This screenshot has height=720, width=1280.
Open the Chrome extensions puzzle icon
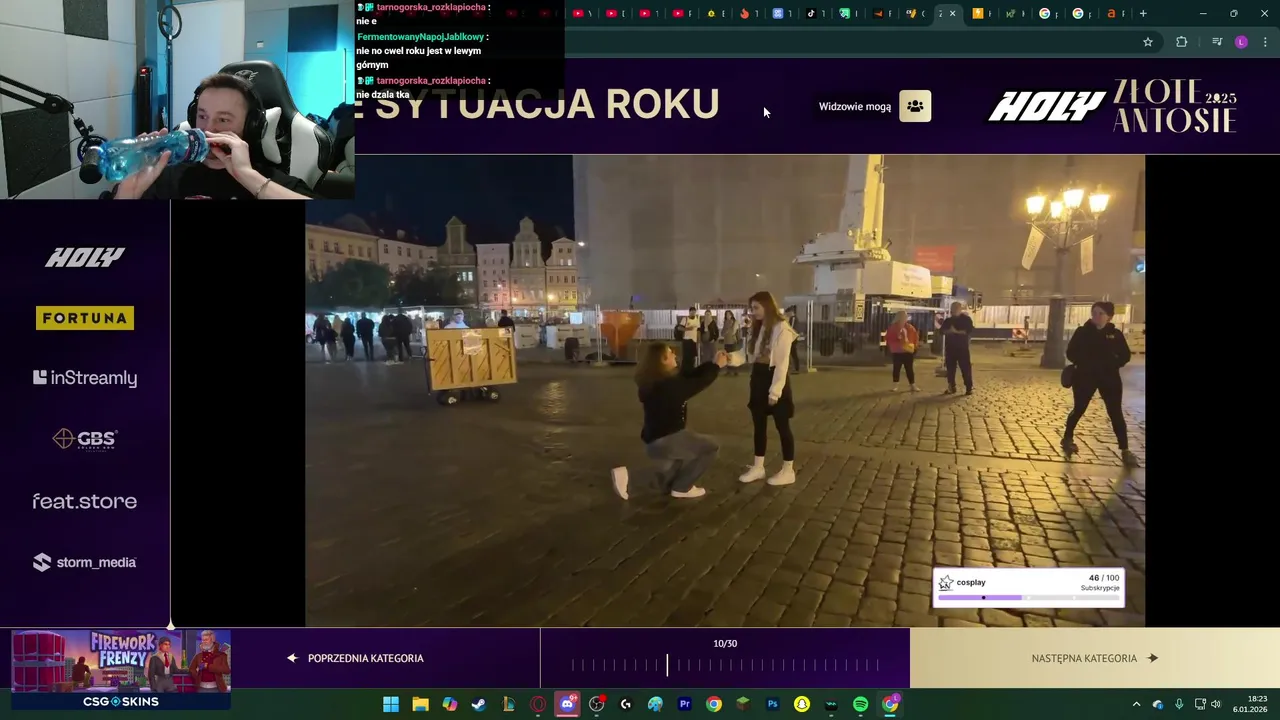[1182, 42]
